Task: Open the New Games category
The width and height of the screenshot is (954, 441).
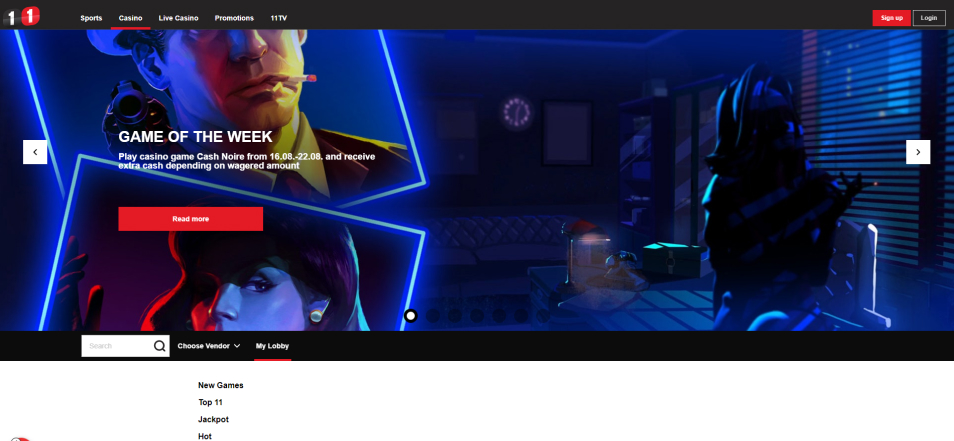Action: tap(221, 386)
